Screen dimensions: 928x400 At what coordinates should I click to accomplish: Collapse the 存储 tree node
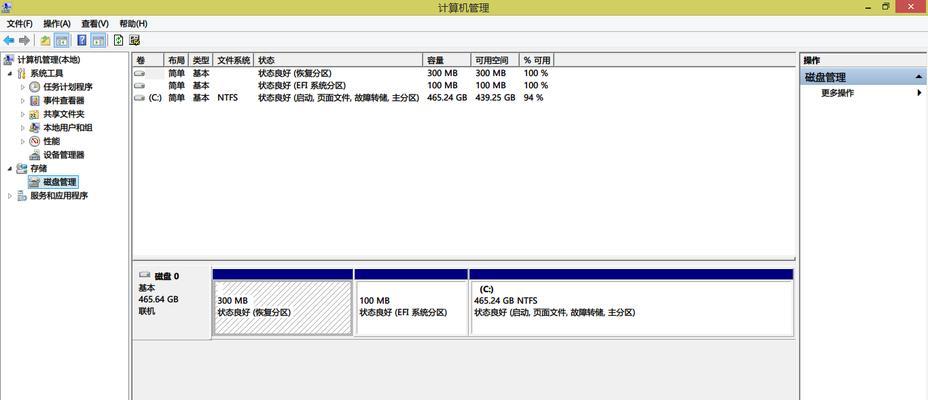[x=9, y=169]
